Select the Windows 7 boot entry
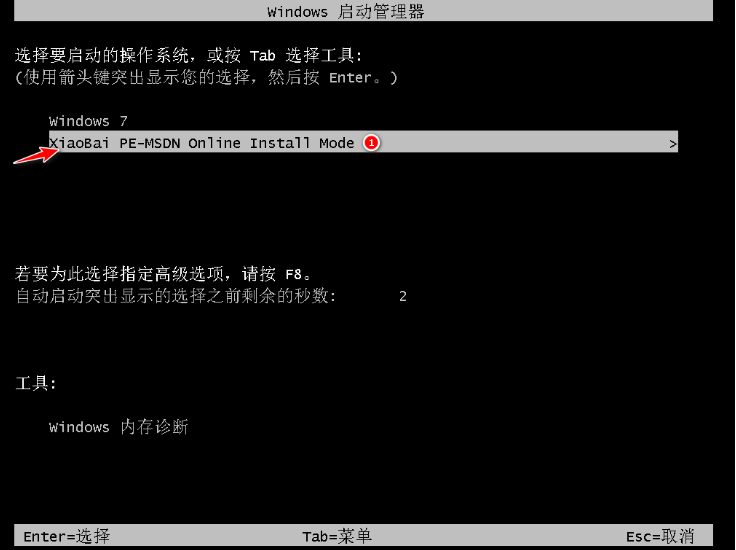This screenshot has height=550, width=736. (x=88, y=121)
